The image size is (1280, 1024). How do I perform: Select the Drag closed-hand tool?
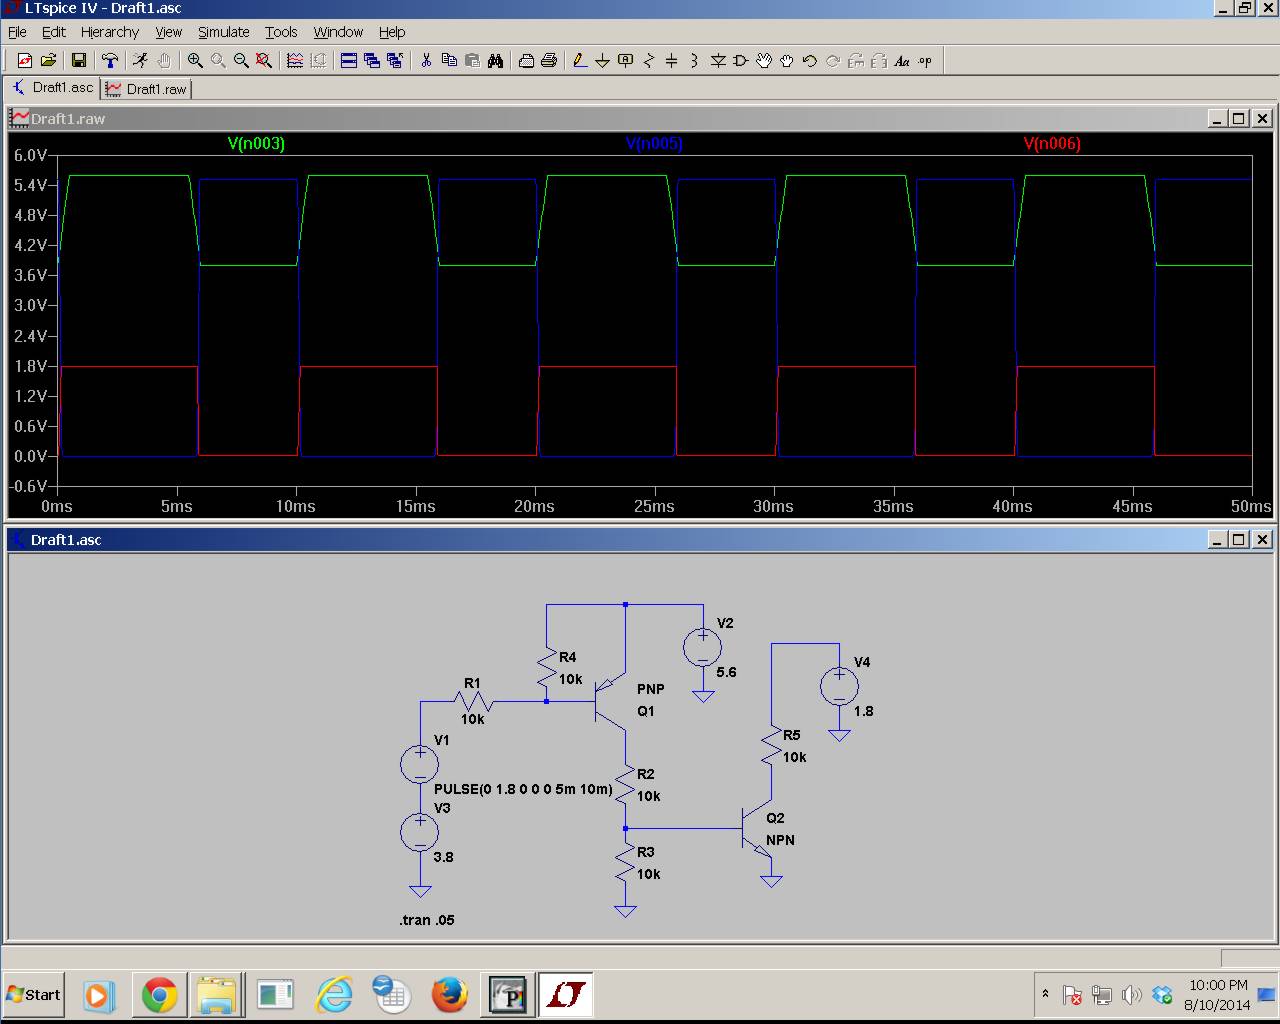[x=787, y=61]
